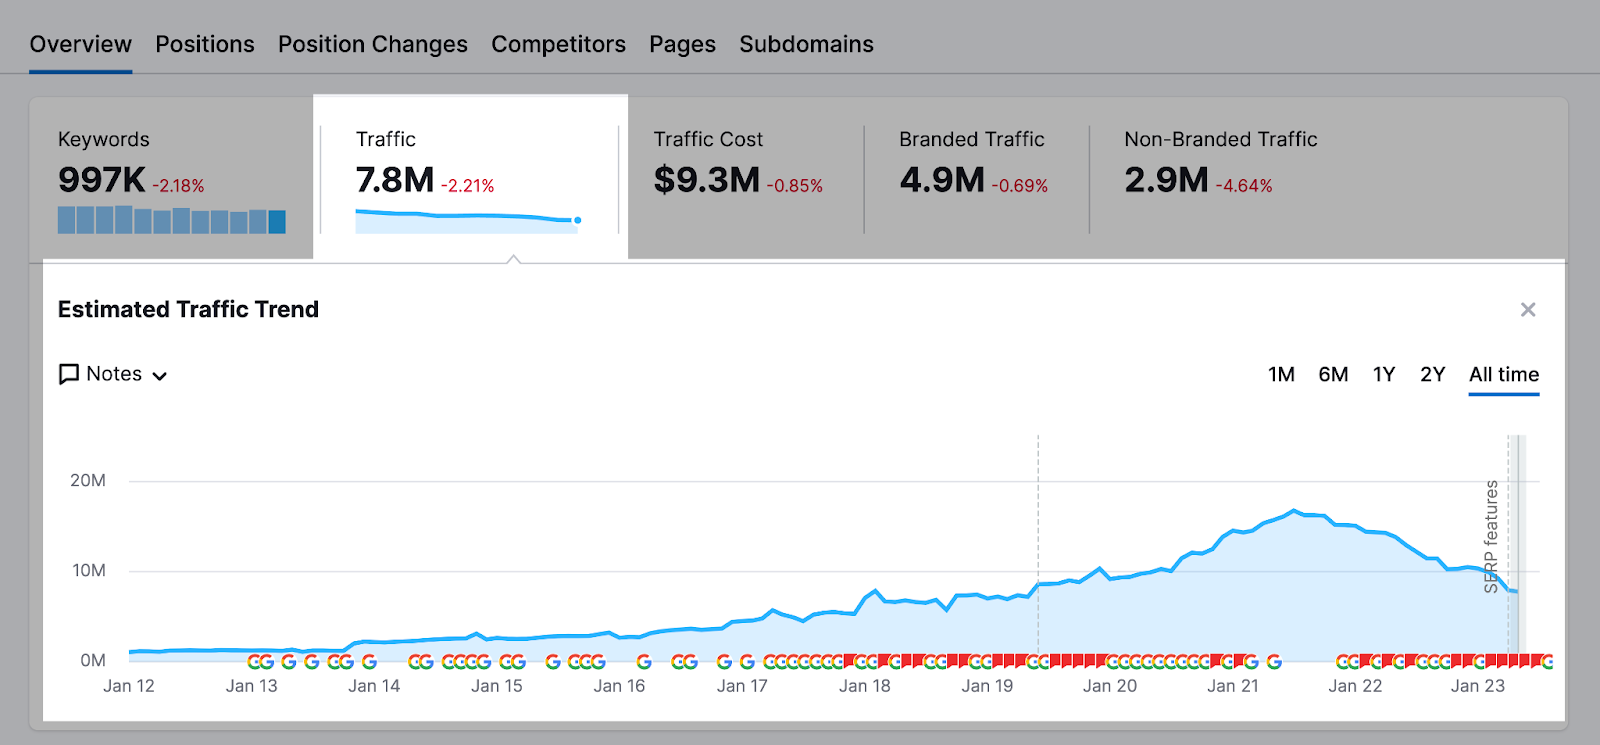Set chart range to All time

(x=1504, y=374)
